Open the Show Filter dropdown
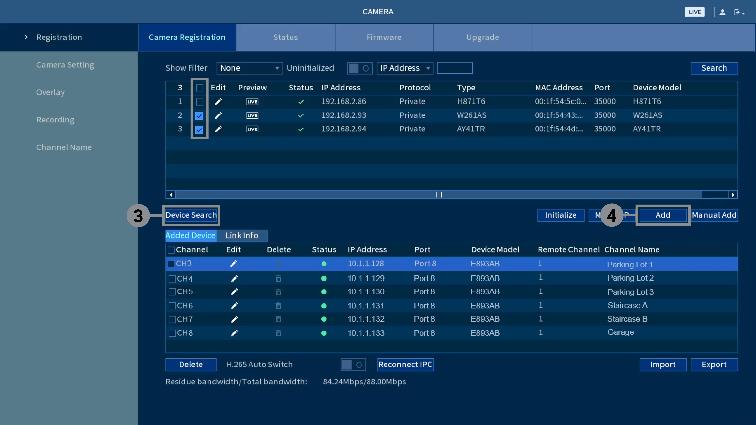The image size is (756, 425). (x=250, y=68)
